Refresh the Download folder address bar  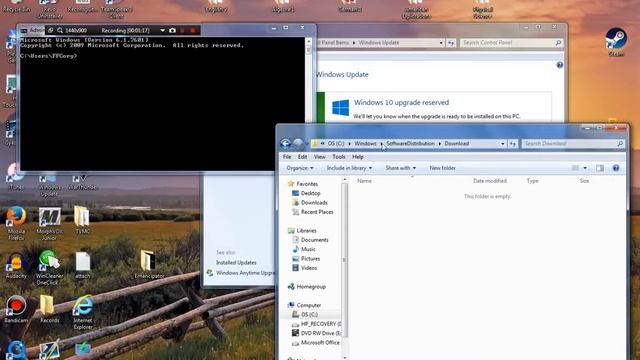(513, 144)
